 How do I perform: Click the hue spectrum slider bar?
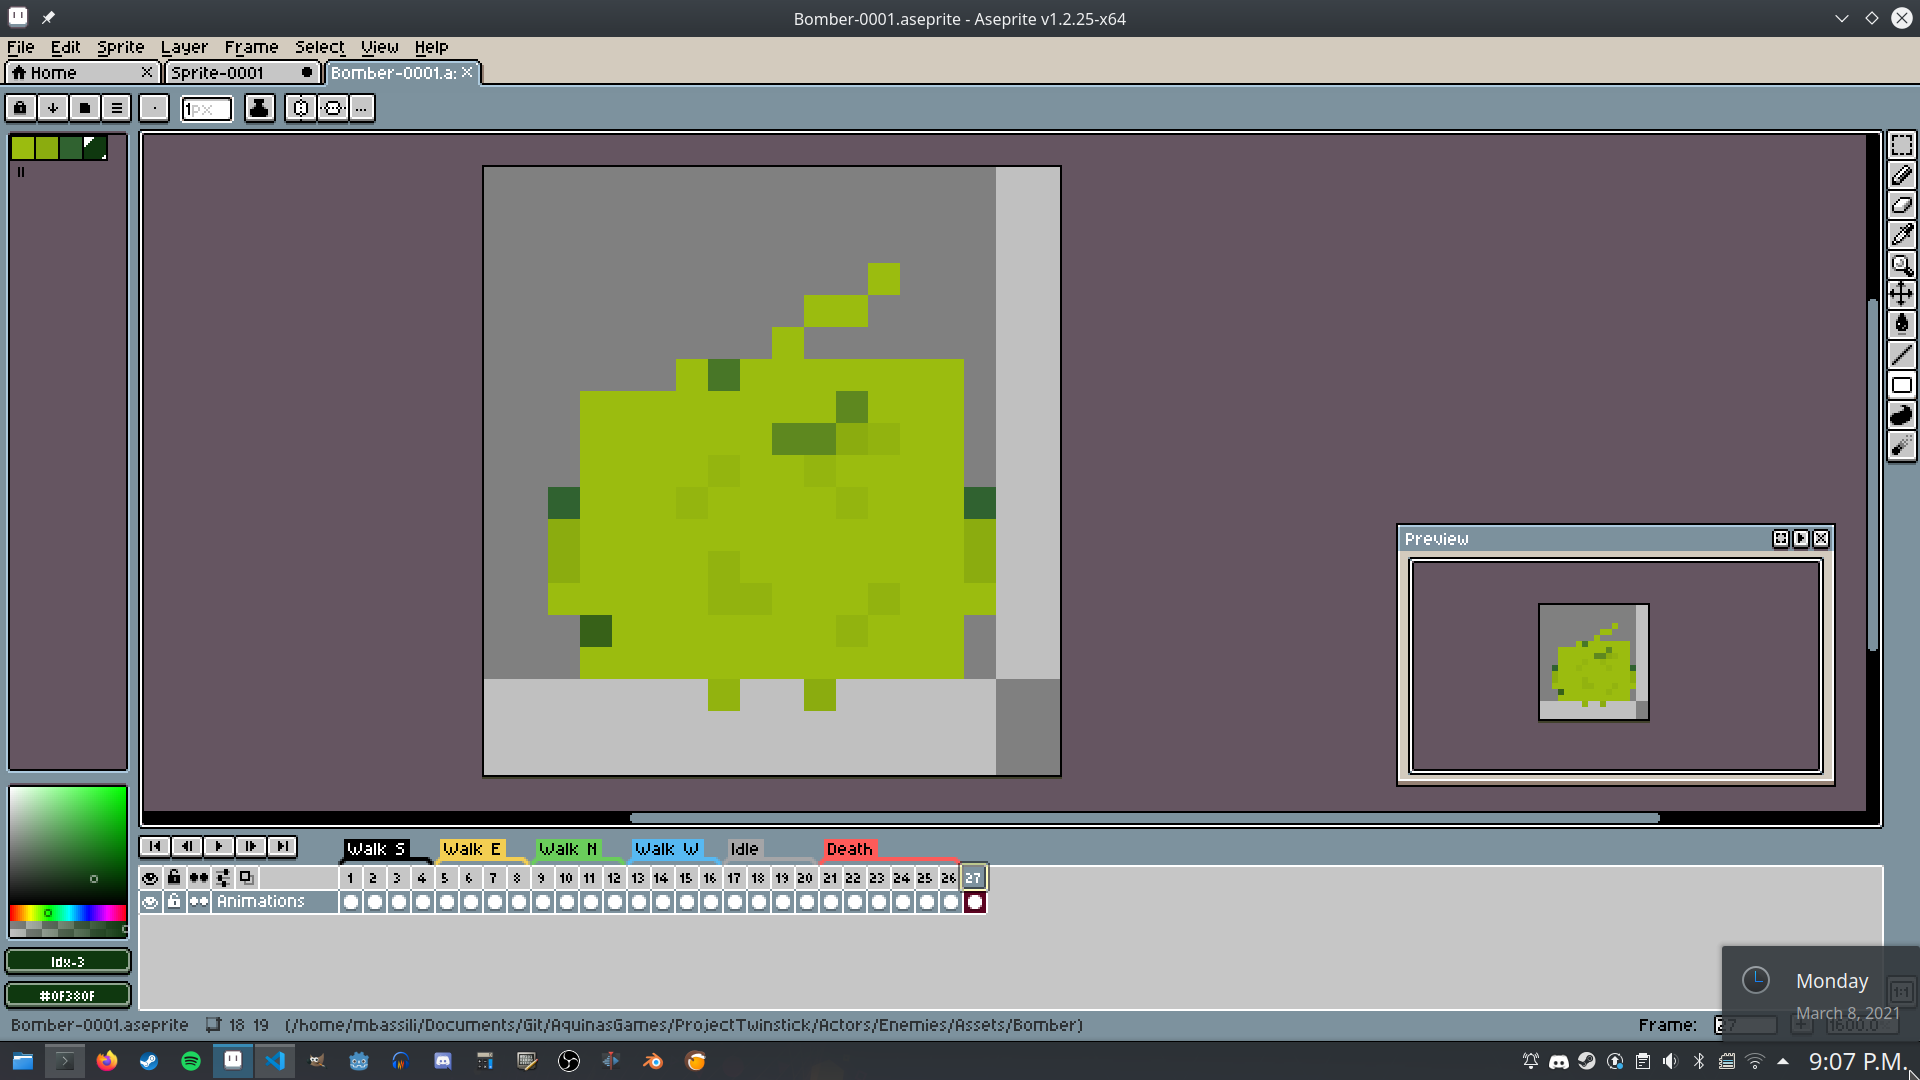click(x=67, y=913)
